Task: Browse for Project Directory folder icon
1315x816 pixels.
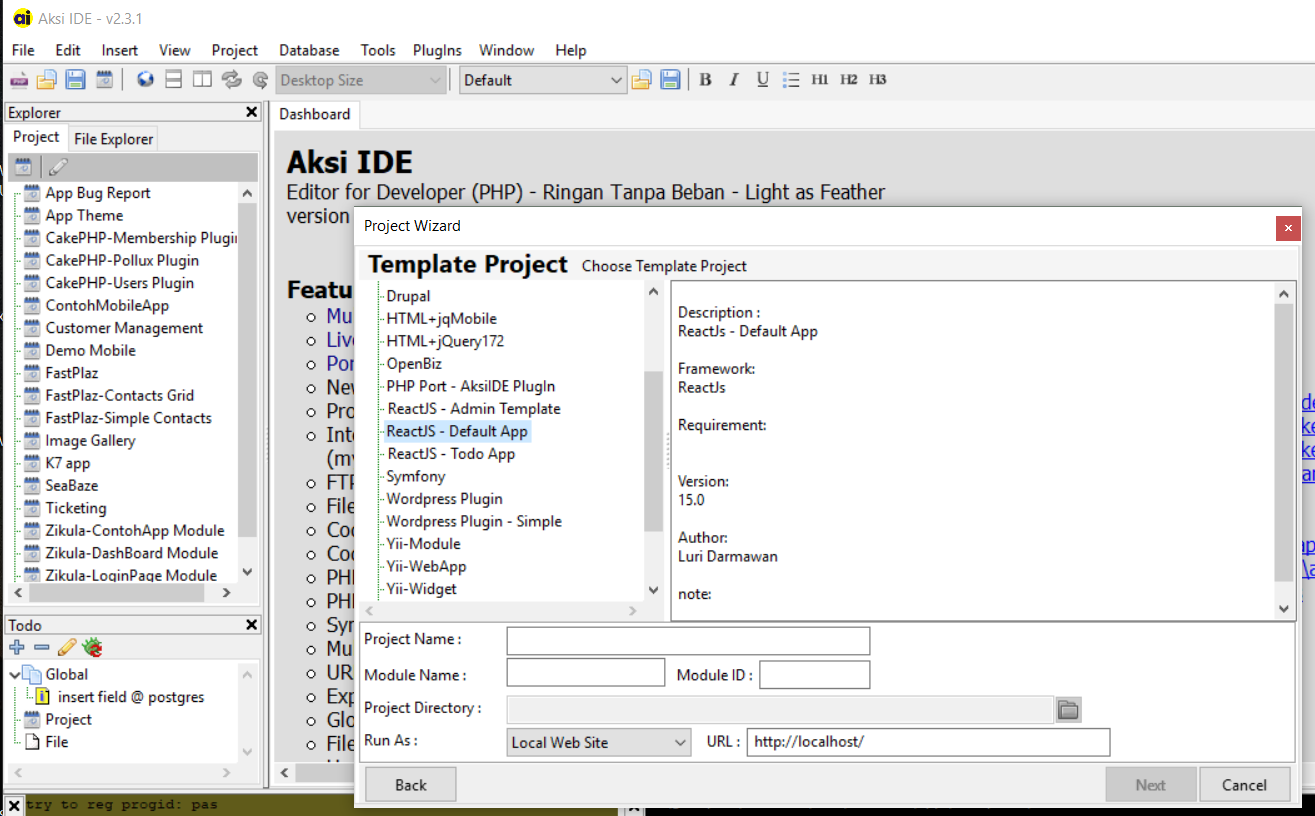Action: (1069, 710)
